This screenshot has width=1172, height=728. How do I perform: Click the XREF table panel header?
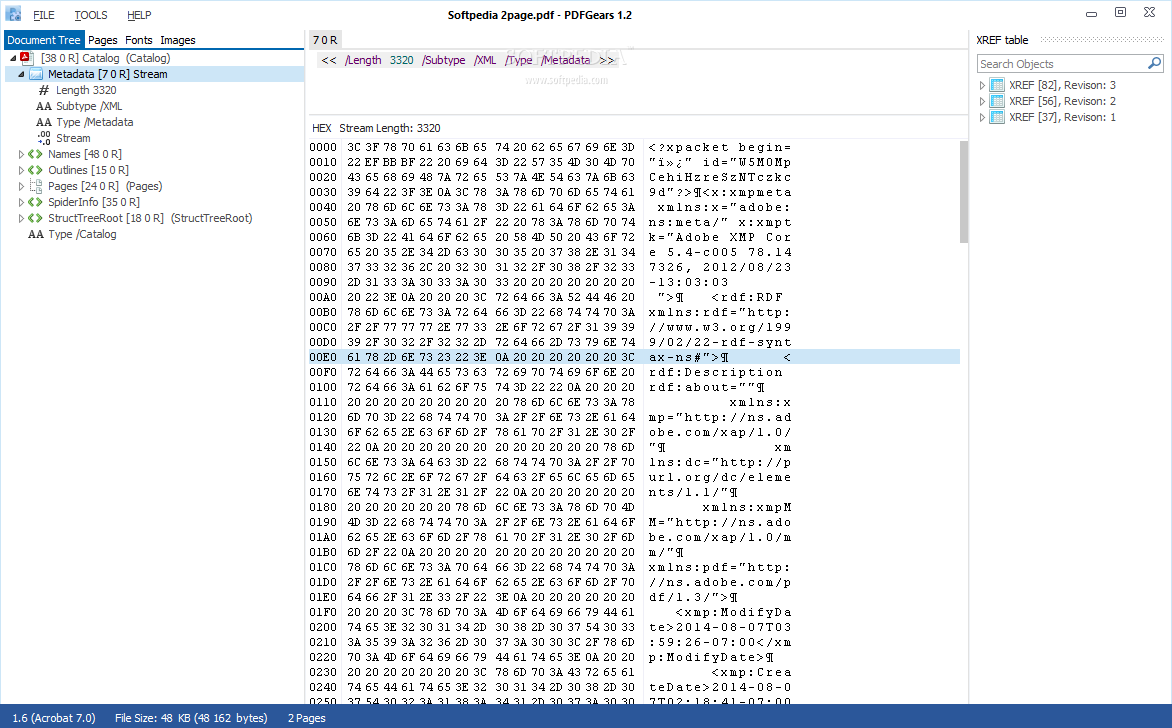pyautogui.click(x=1002, y=40)
